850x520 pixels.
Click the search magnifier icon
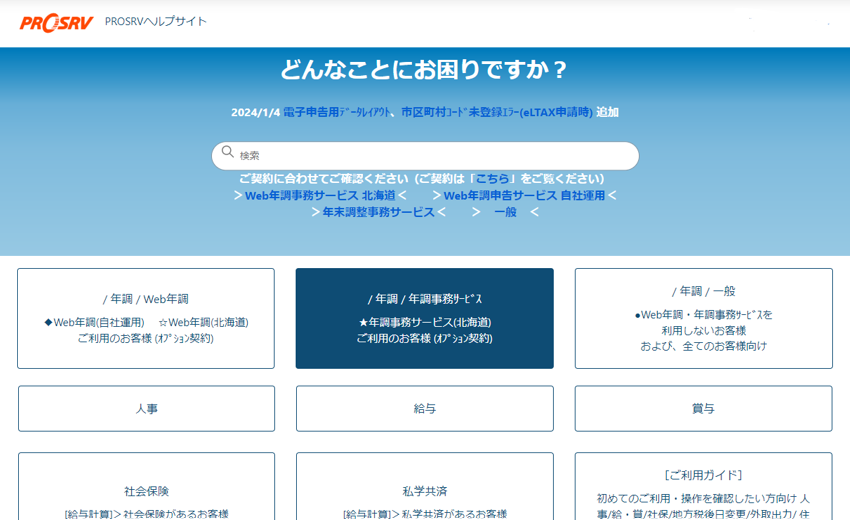[228, 152]
